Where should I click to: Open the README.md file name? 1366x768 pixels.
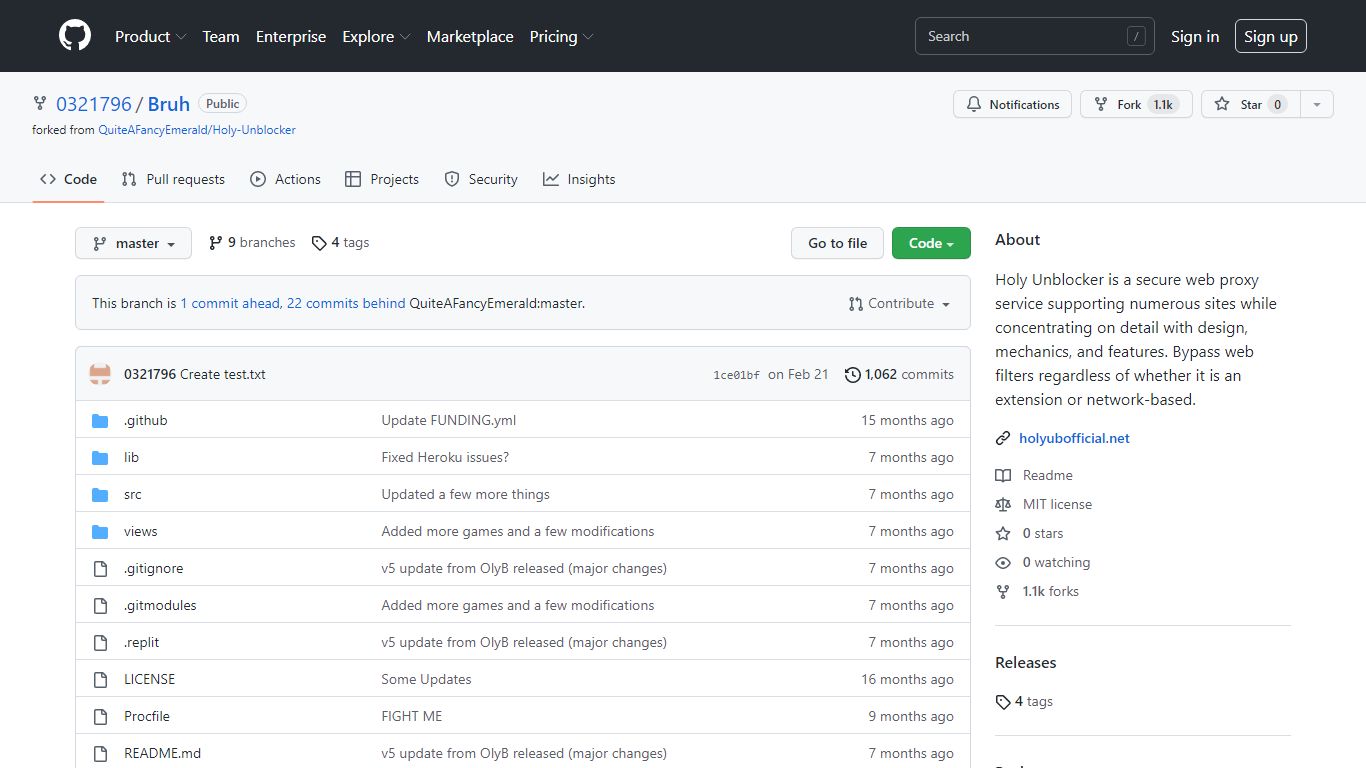[162, 753]
